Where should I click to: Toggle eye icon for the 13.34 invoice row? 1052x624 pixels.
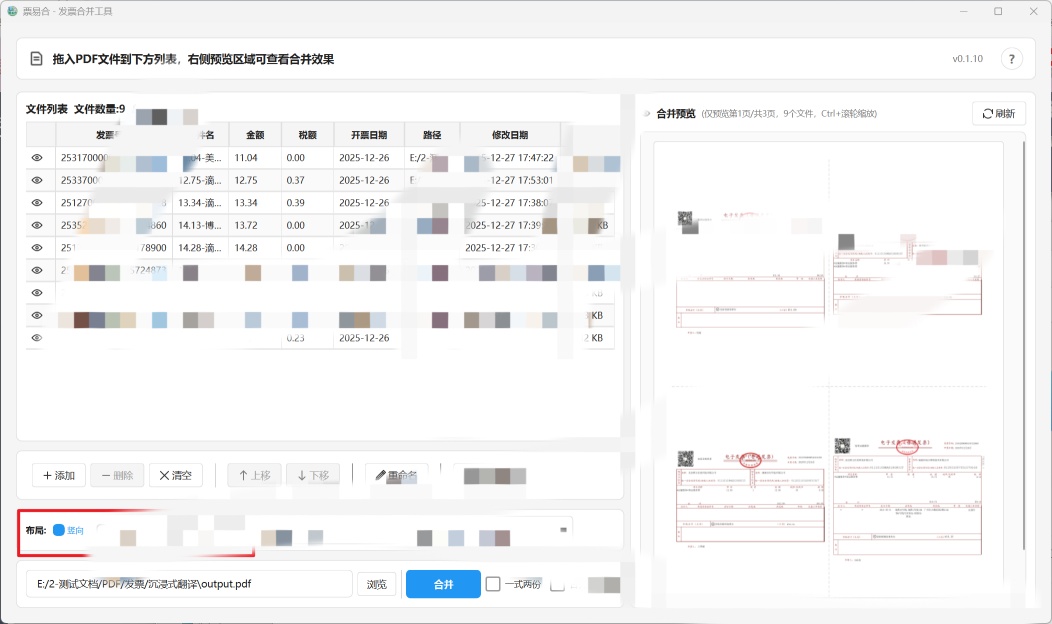tap(37, 203)
